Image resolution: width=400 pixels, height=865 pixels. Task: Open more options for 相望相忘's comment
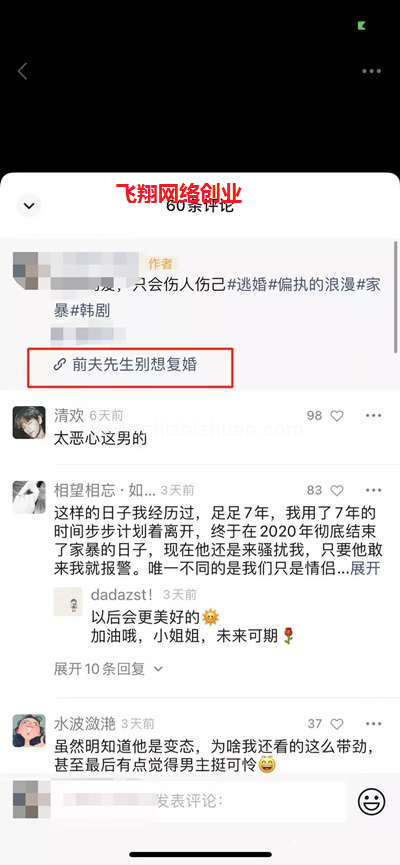coord(374,490)
